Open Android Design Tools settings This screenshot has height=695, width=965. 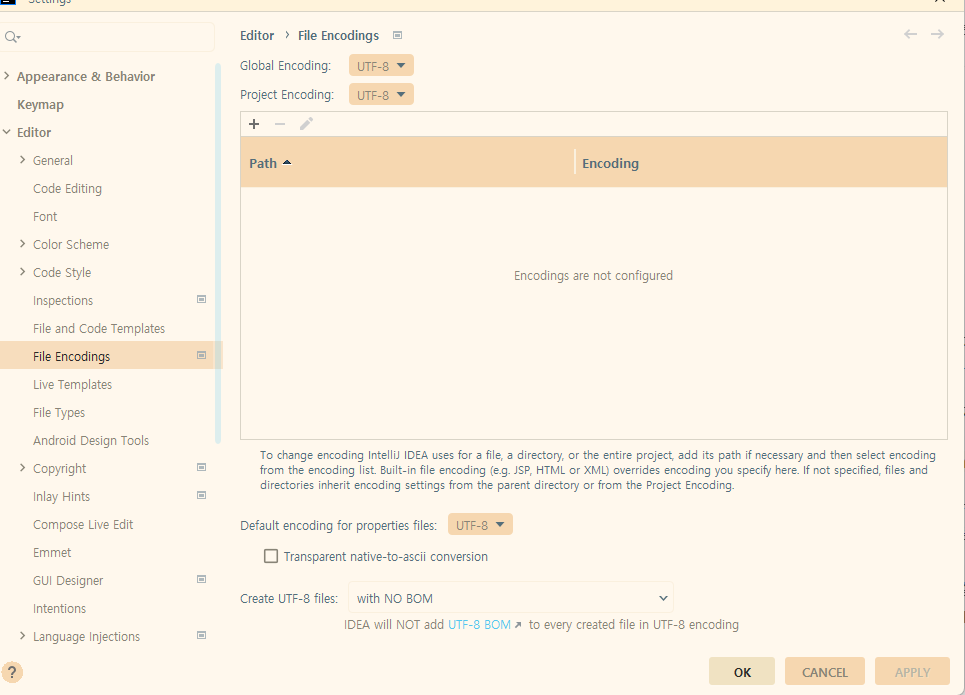[91, 441]
